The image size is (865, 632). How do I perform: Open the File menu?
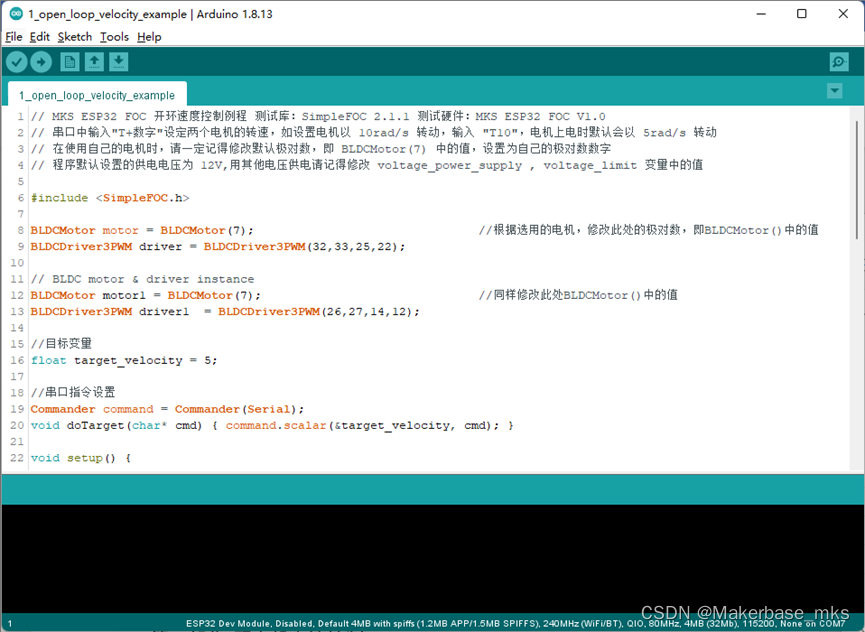(14, 37)
